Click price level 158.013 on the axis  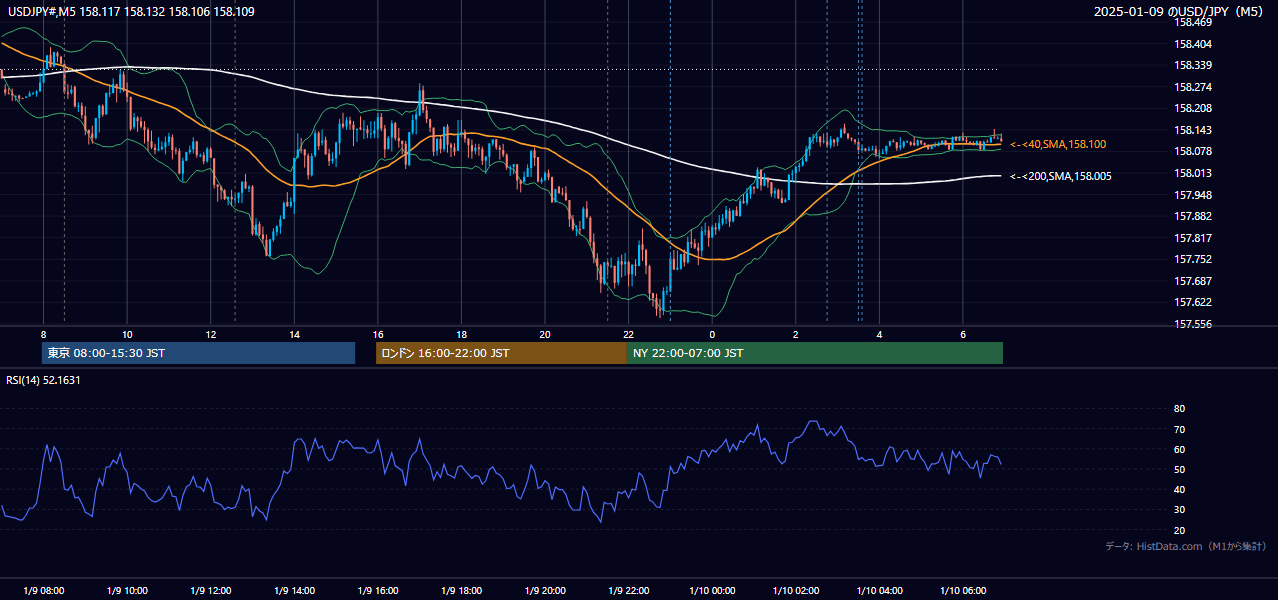tap(1192, 173)
